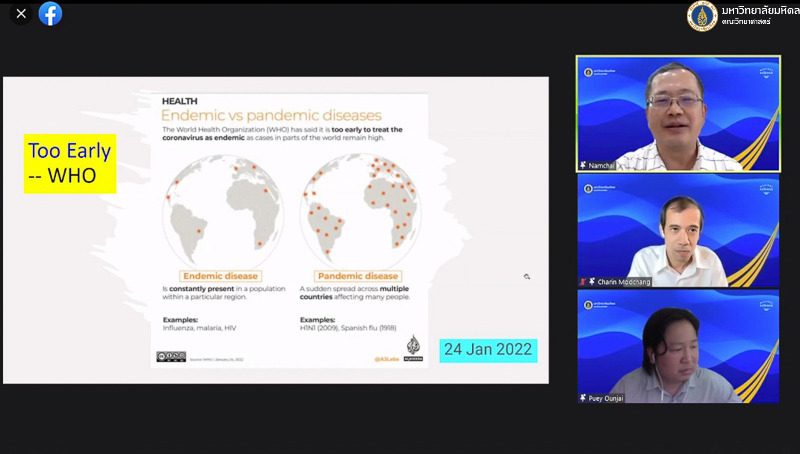
Task: Click the cyan '24 Jan 2022' date label
Action: coord(488,350)
